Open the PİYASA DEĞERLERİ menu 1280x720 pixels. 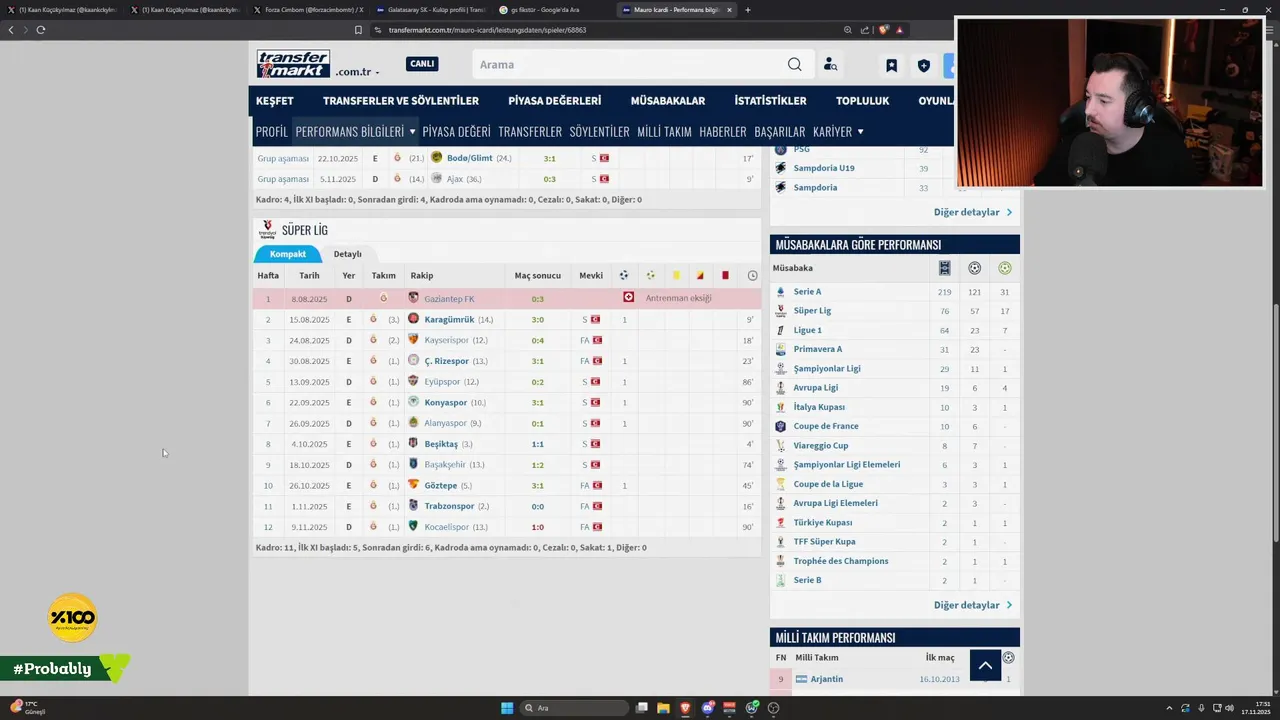pyautogui.click(x=555, y=101)
